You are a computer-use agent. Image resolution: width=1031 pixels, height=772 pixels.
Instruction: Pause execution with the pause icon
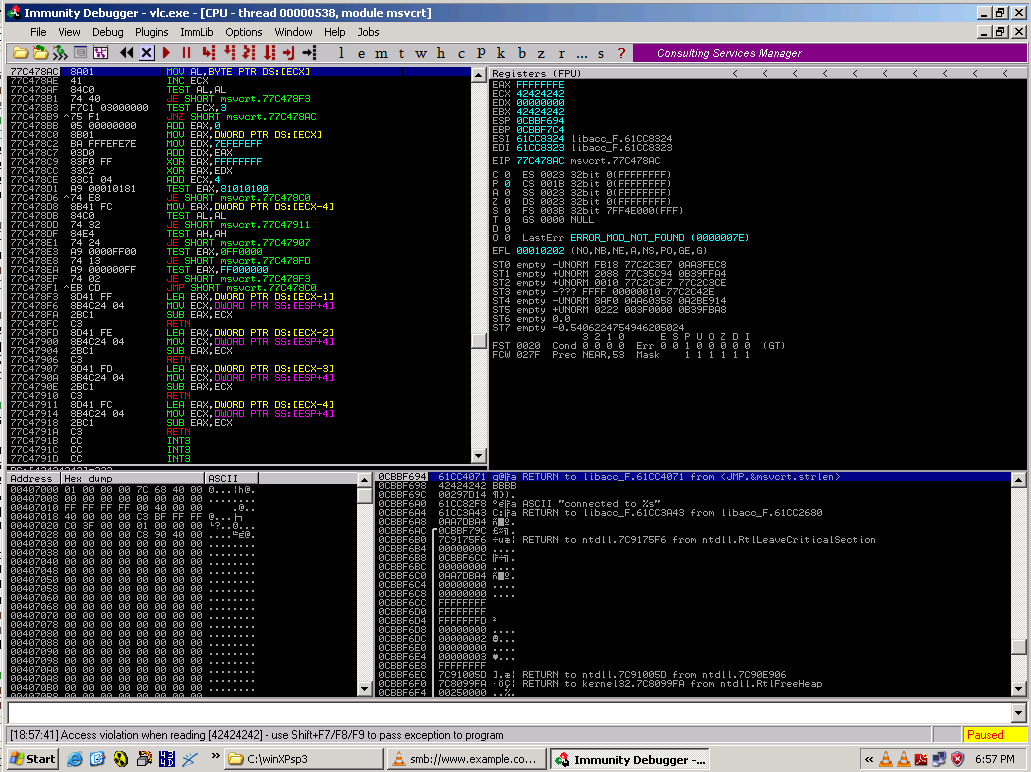[x=186, y=52]
